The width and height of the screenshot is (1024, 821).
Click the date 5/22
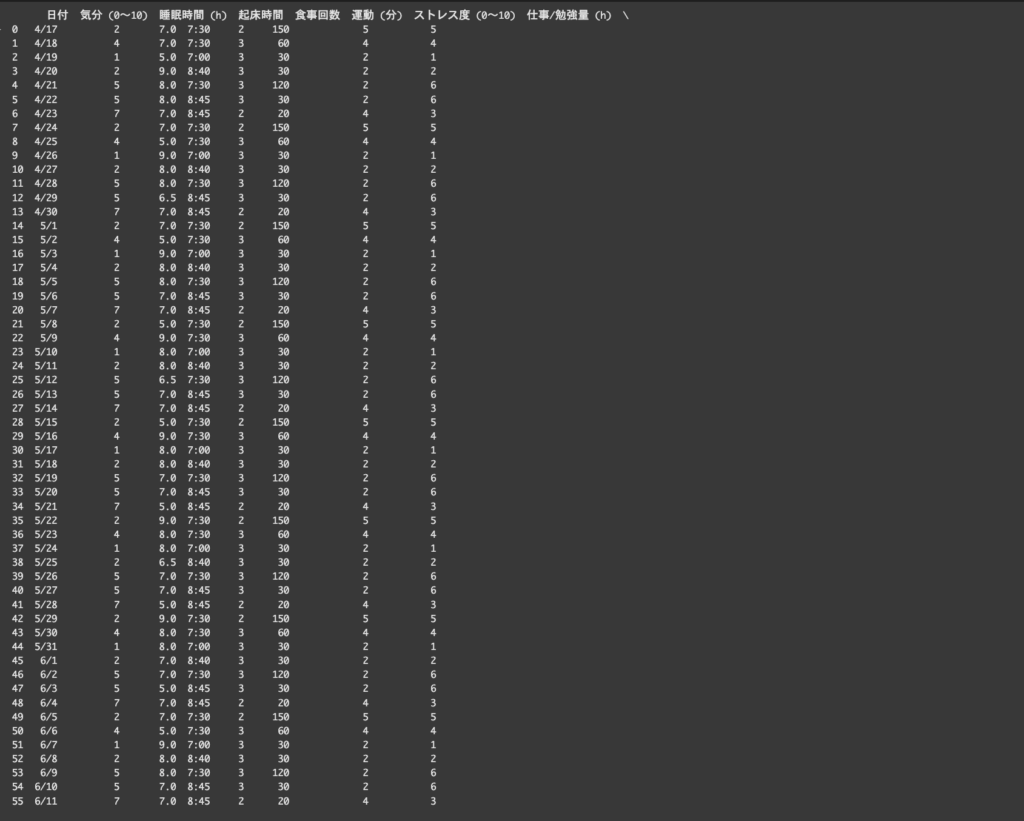pos(46,521)
